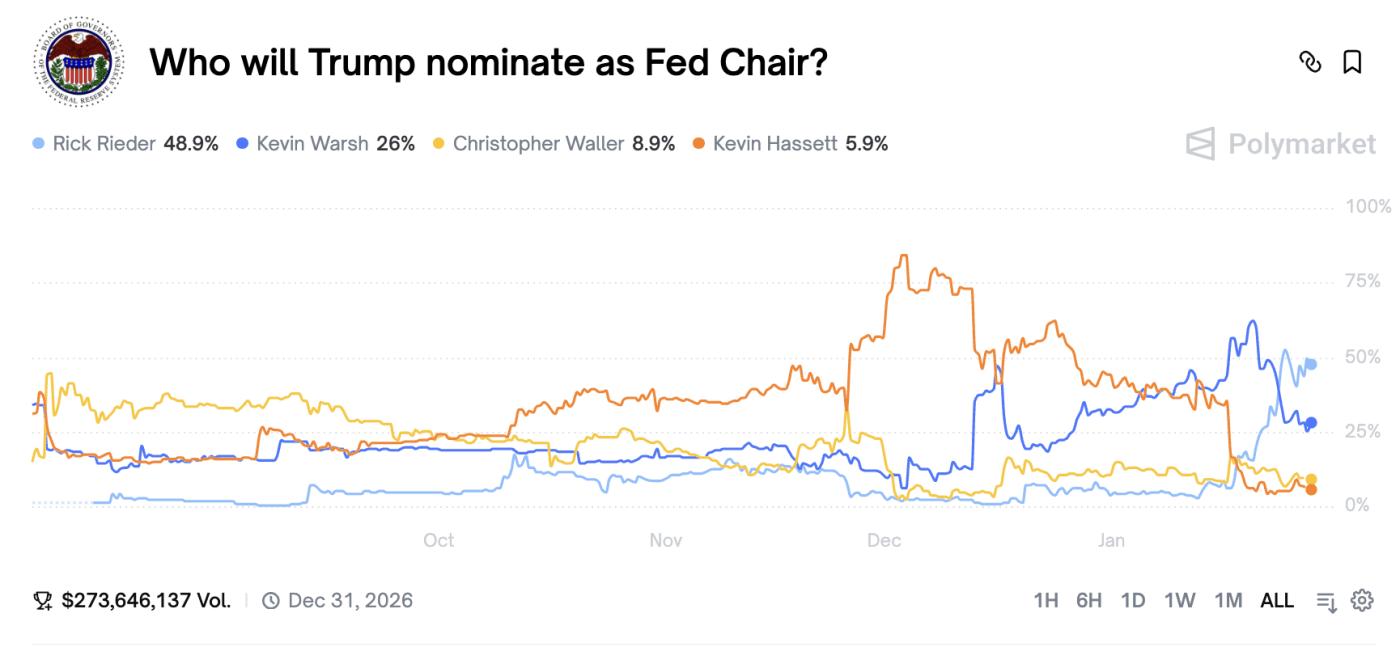
Task: Click the Polymarket logo watermark
Action: [x=1281, y=144]
